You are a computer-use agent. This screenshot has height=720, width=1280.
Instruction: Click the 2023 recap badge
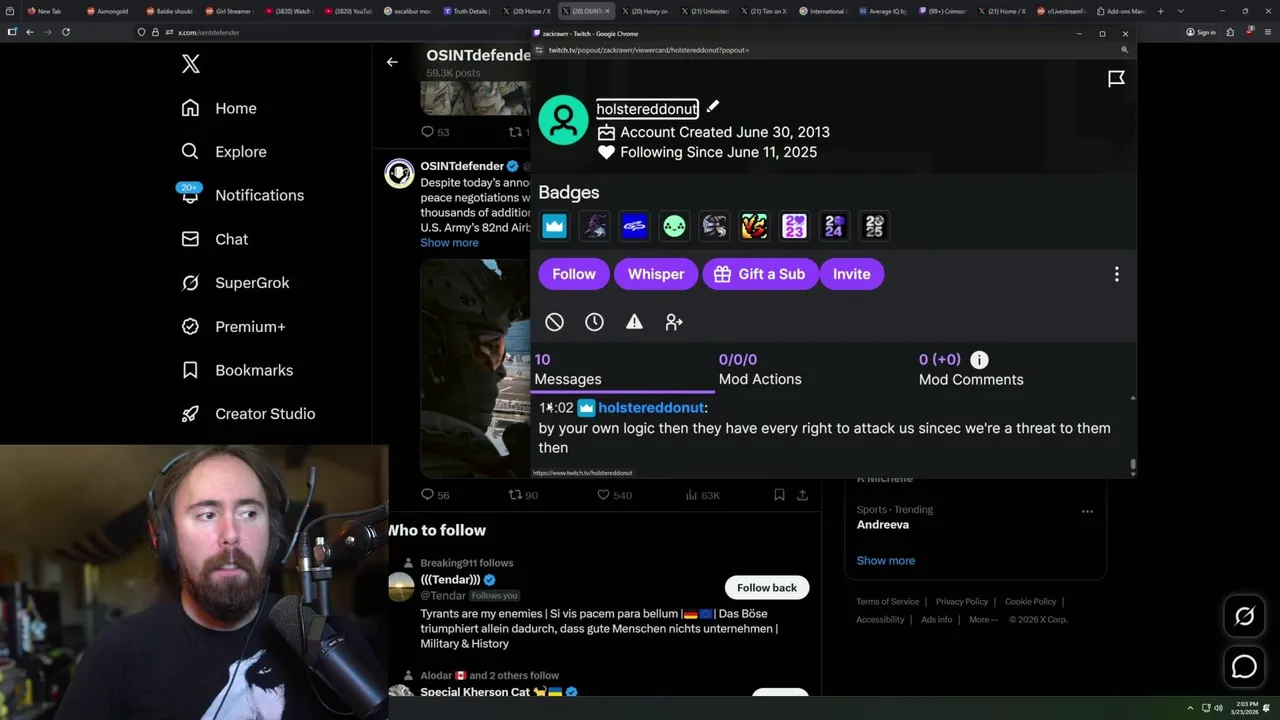[x=795, y=227]
